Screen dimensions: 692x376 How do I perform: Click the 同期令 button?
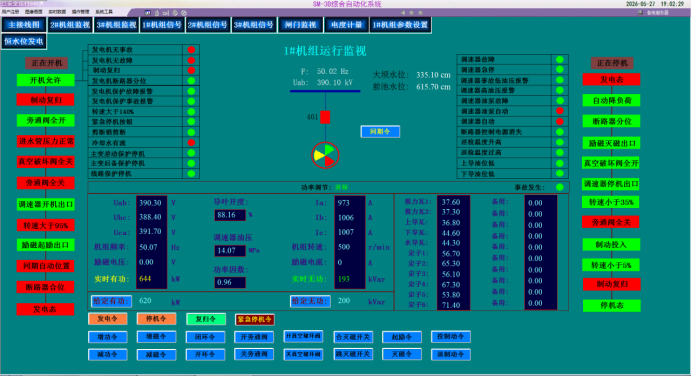point(380,132)
